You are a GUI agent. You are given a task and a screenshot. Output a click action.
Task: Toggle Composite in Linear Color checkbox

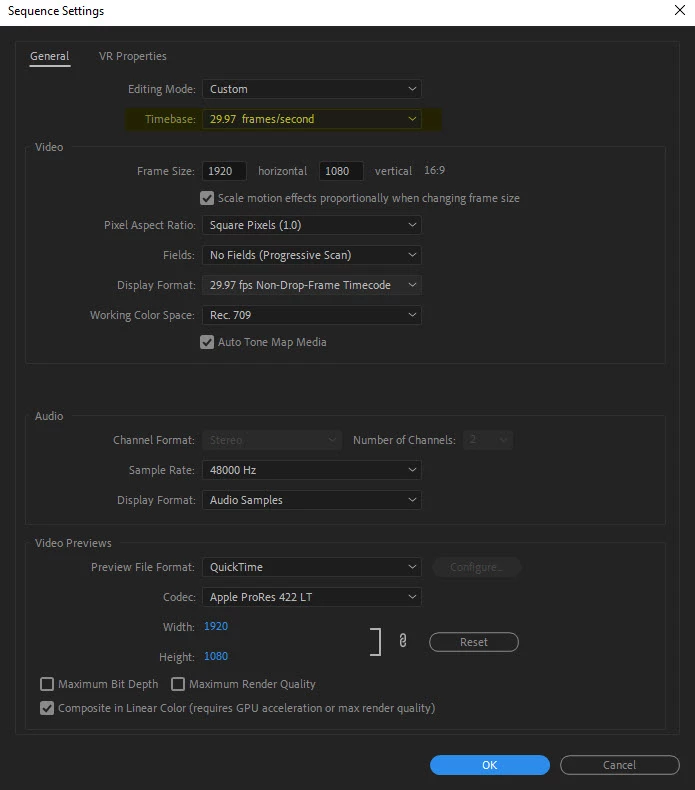click(x=47, y=708)
